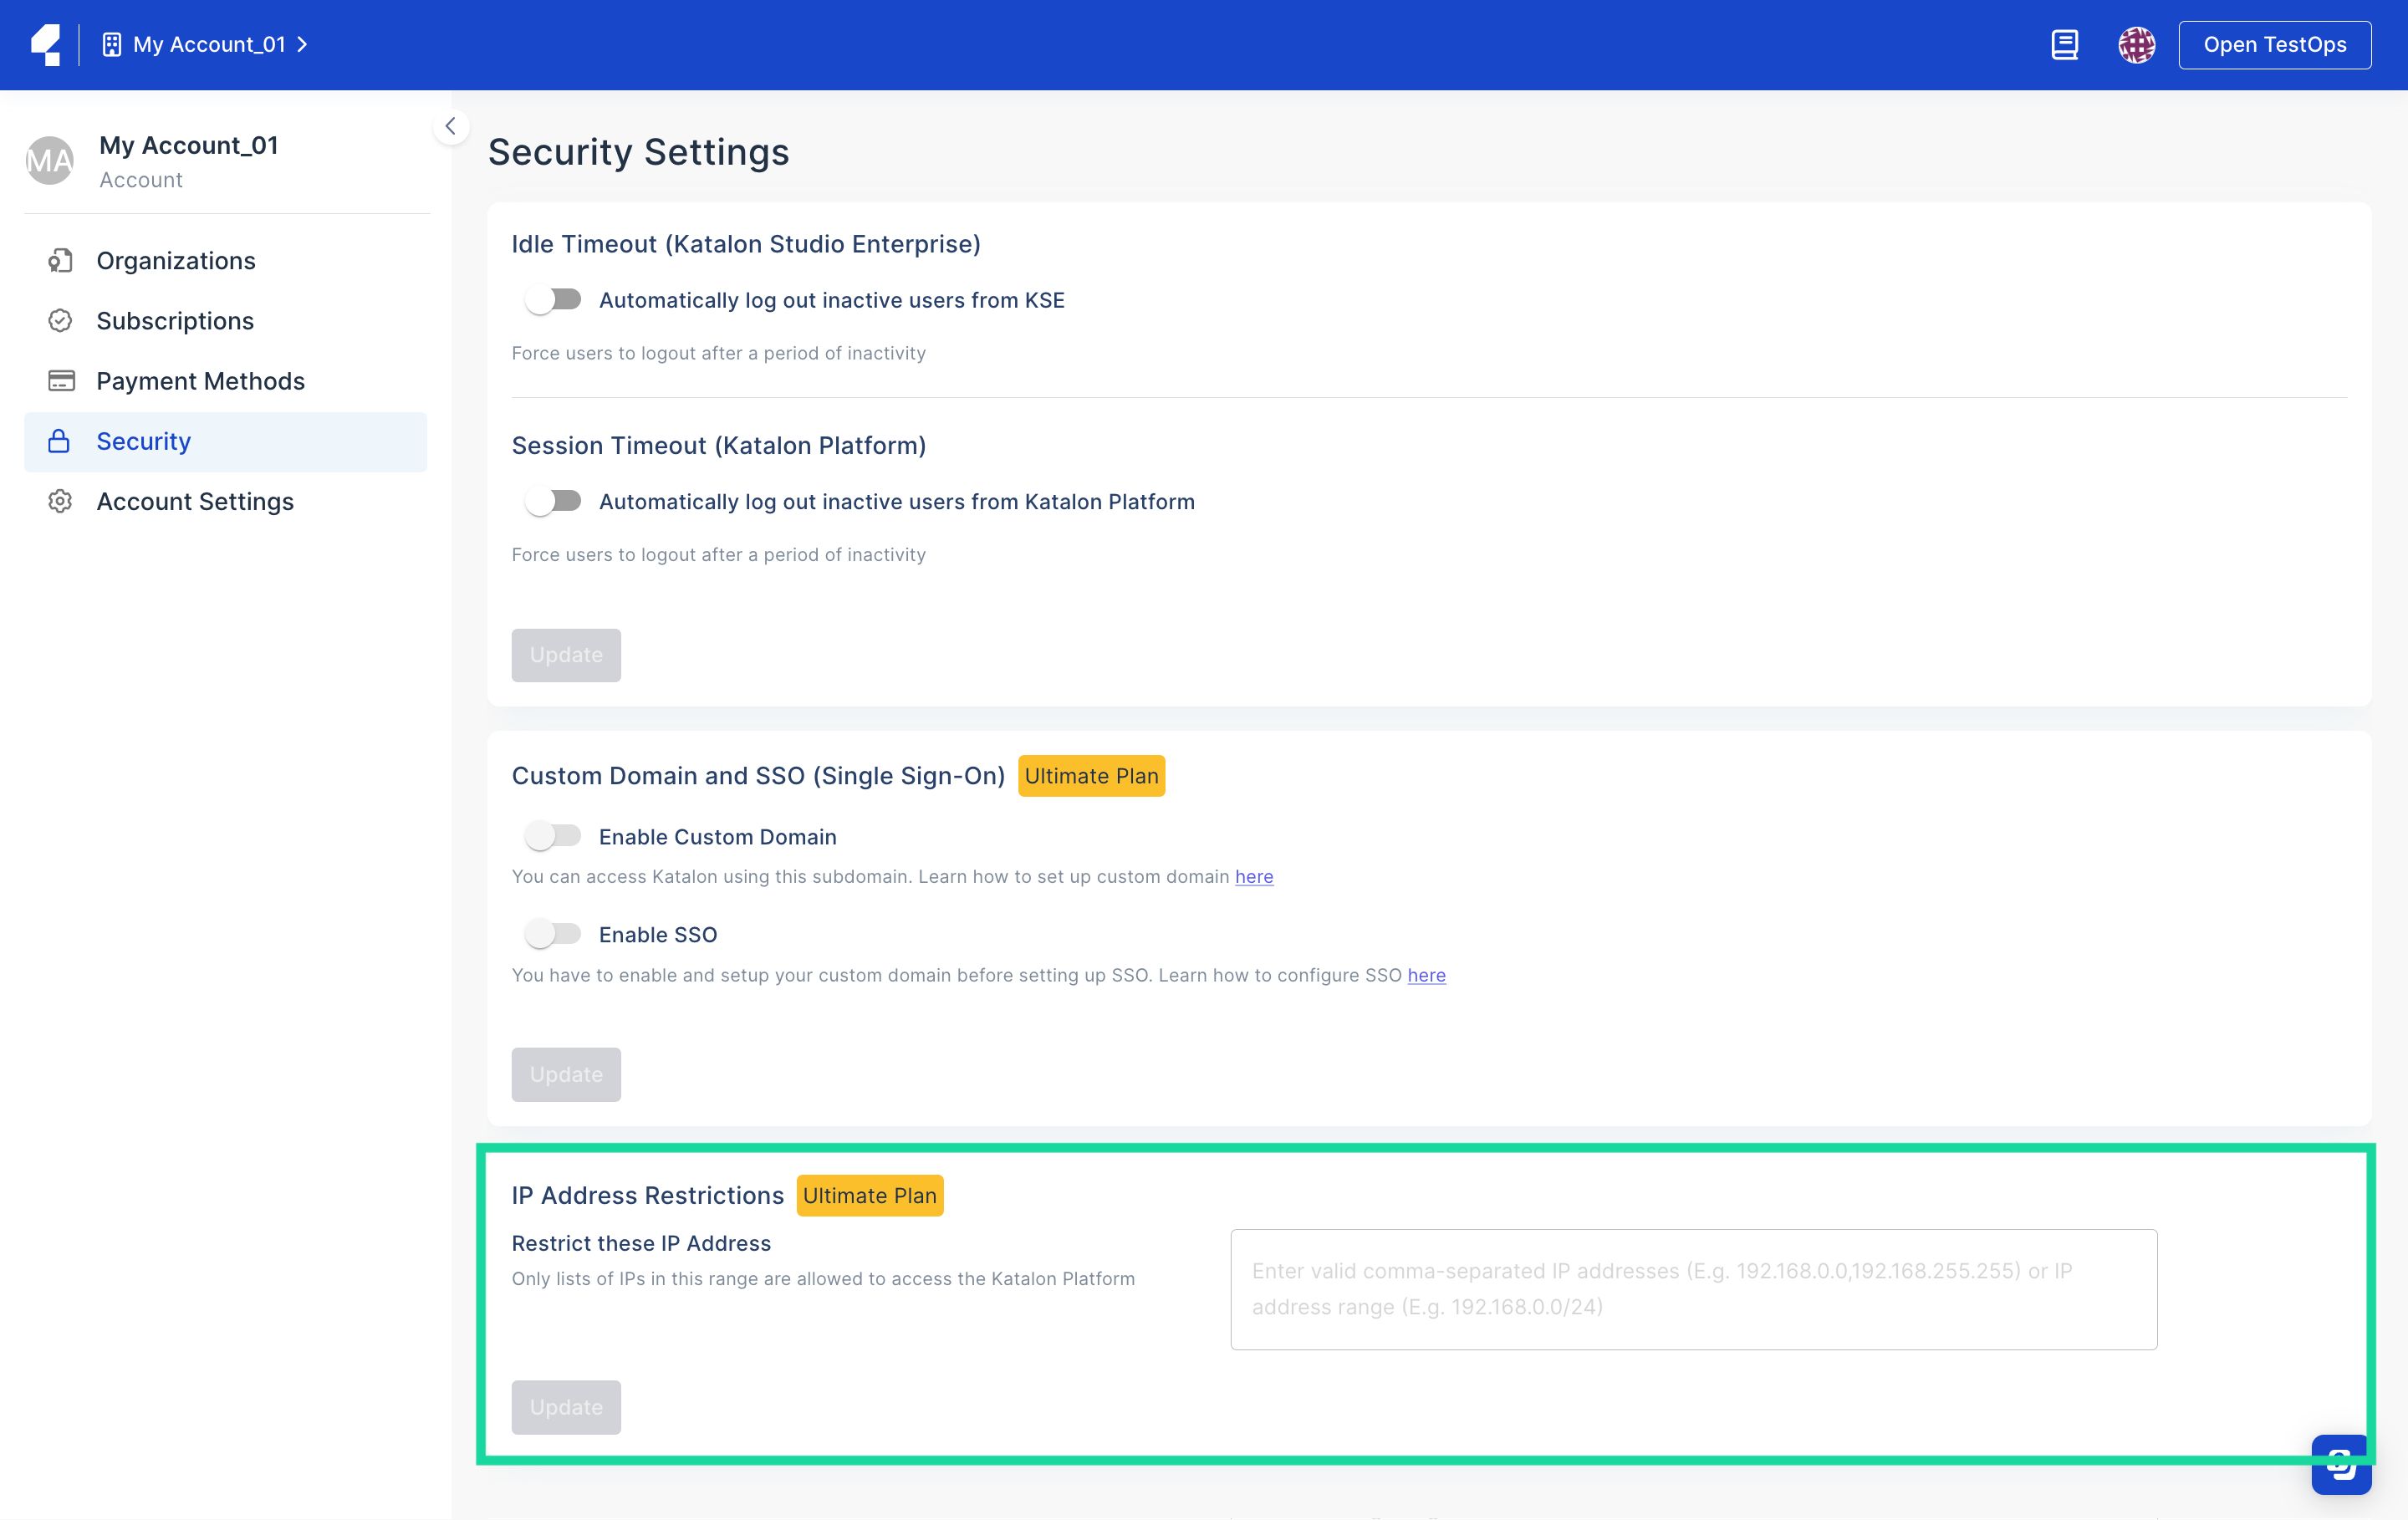
Task: Expand the My Account_01 account switcher
Action: coord(205,44)
